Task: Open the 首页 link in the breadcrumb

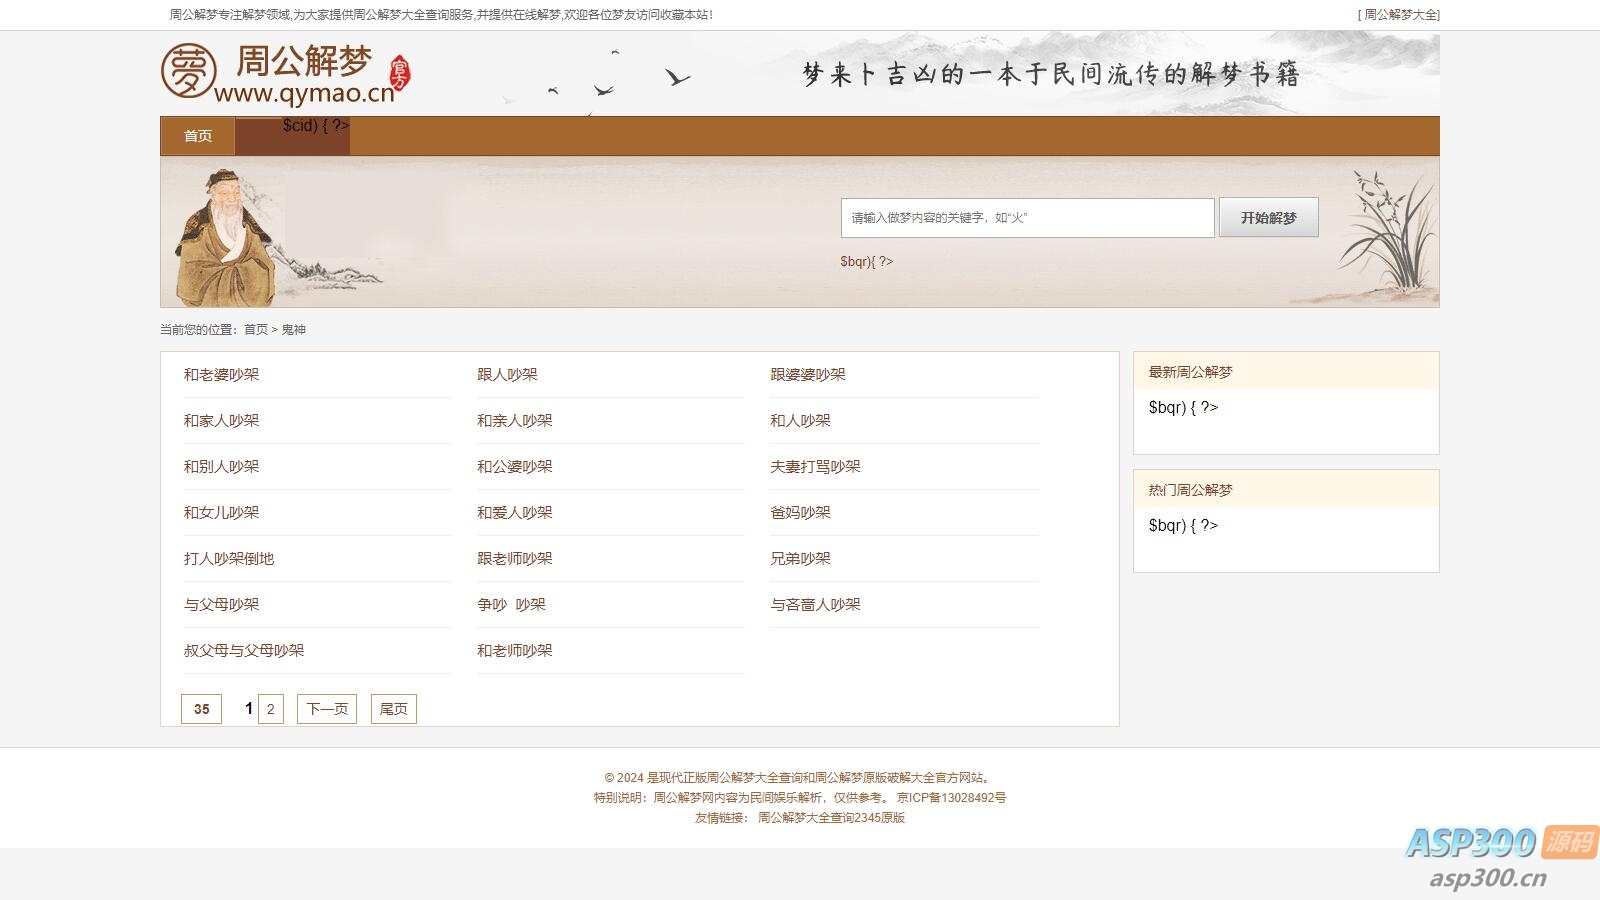Action: 254,328
